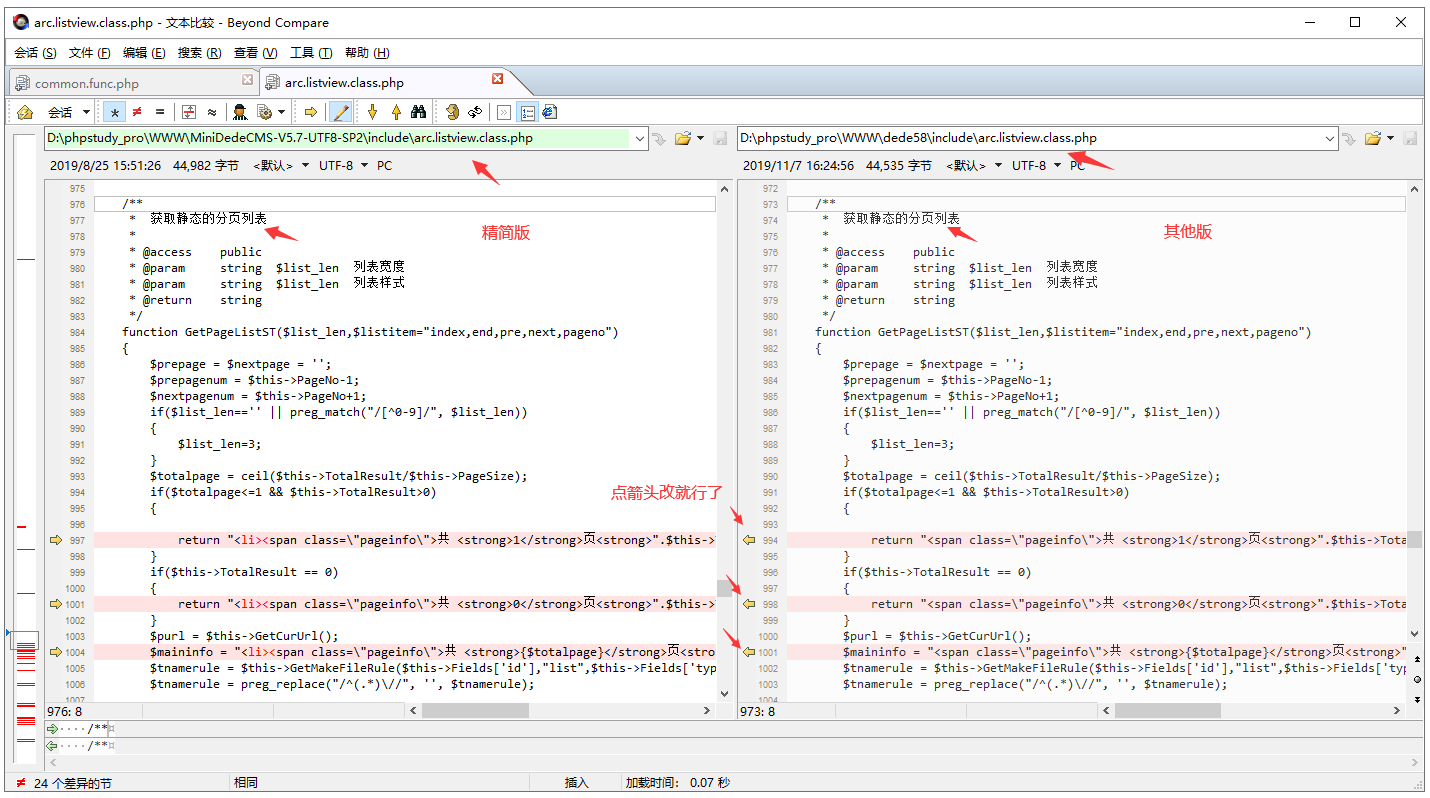Toggle the line numbers display icon

[527, 111]
